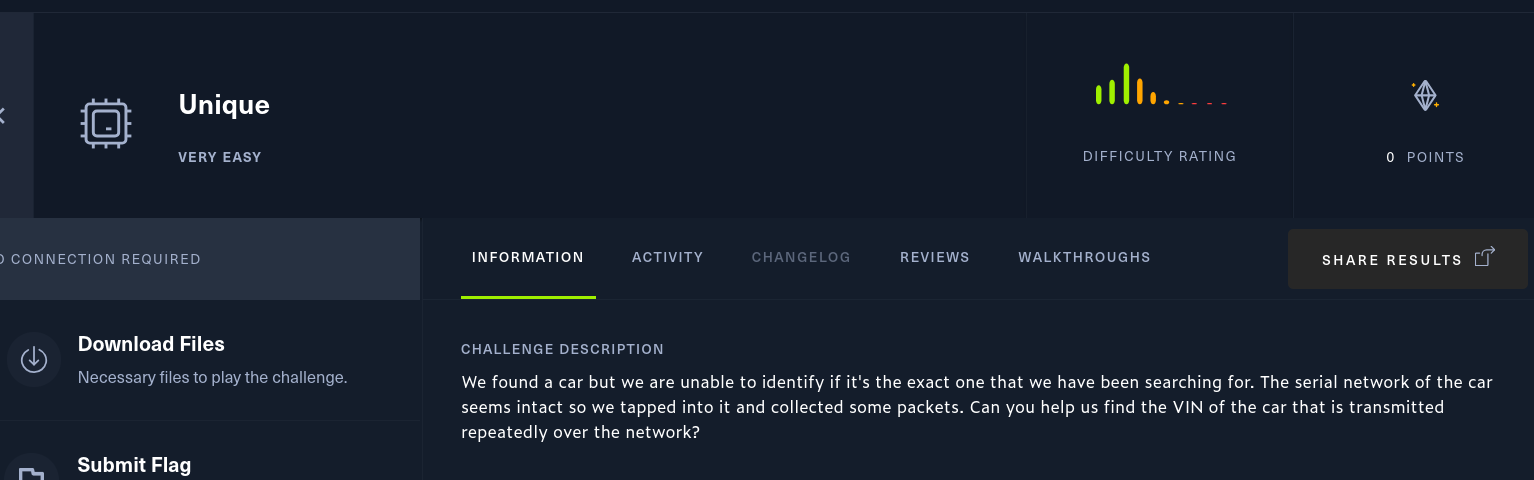
Task: Click the Unique challenge title
Action: pos(224,104)
